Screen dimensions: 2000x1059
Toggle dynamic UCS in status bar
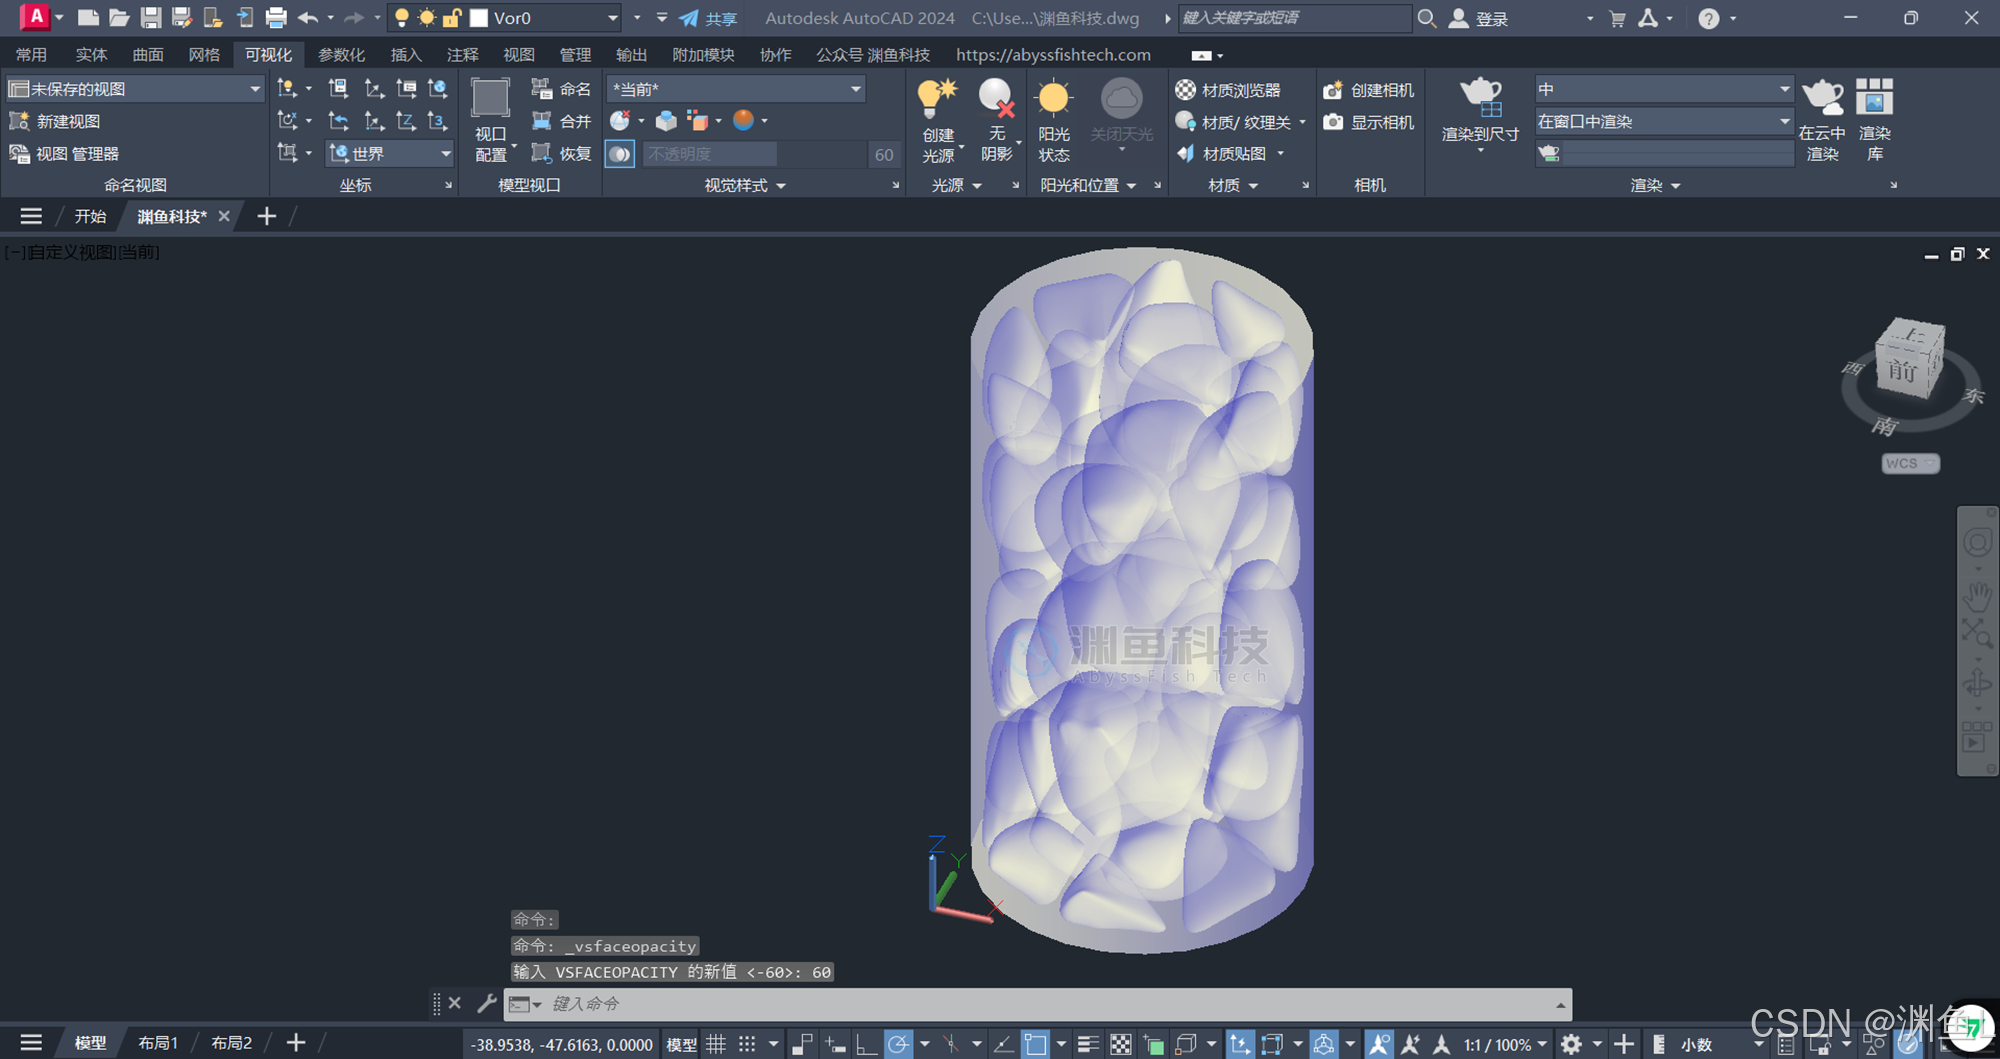(x=1239, y=1044)
